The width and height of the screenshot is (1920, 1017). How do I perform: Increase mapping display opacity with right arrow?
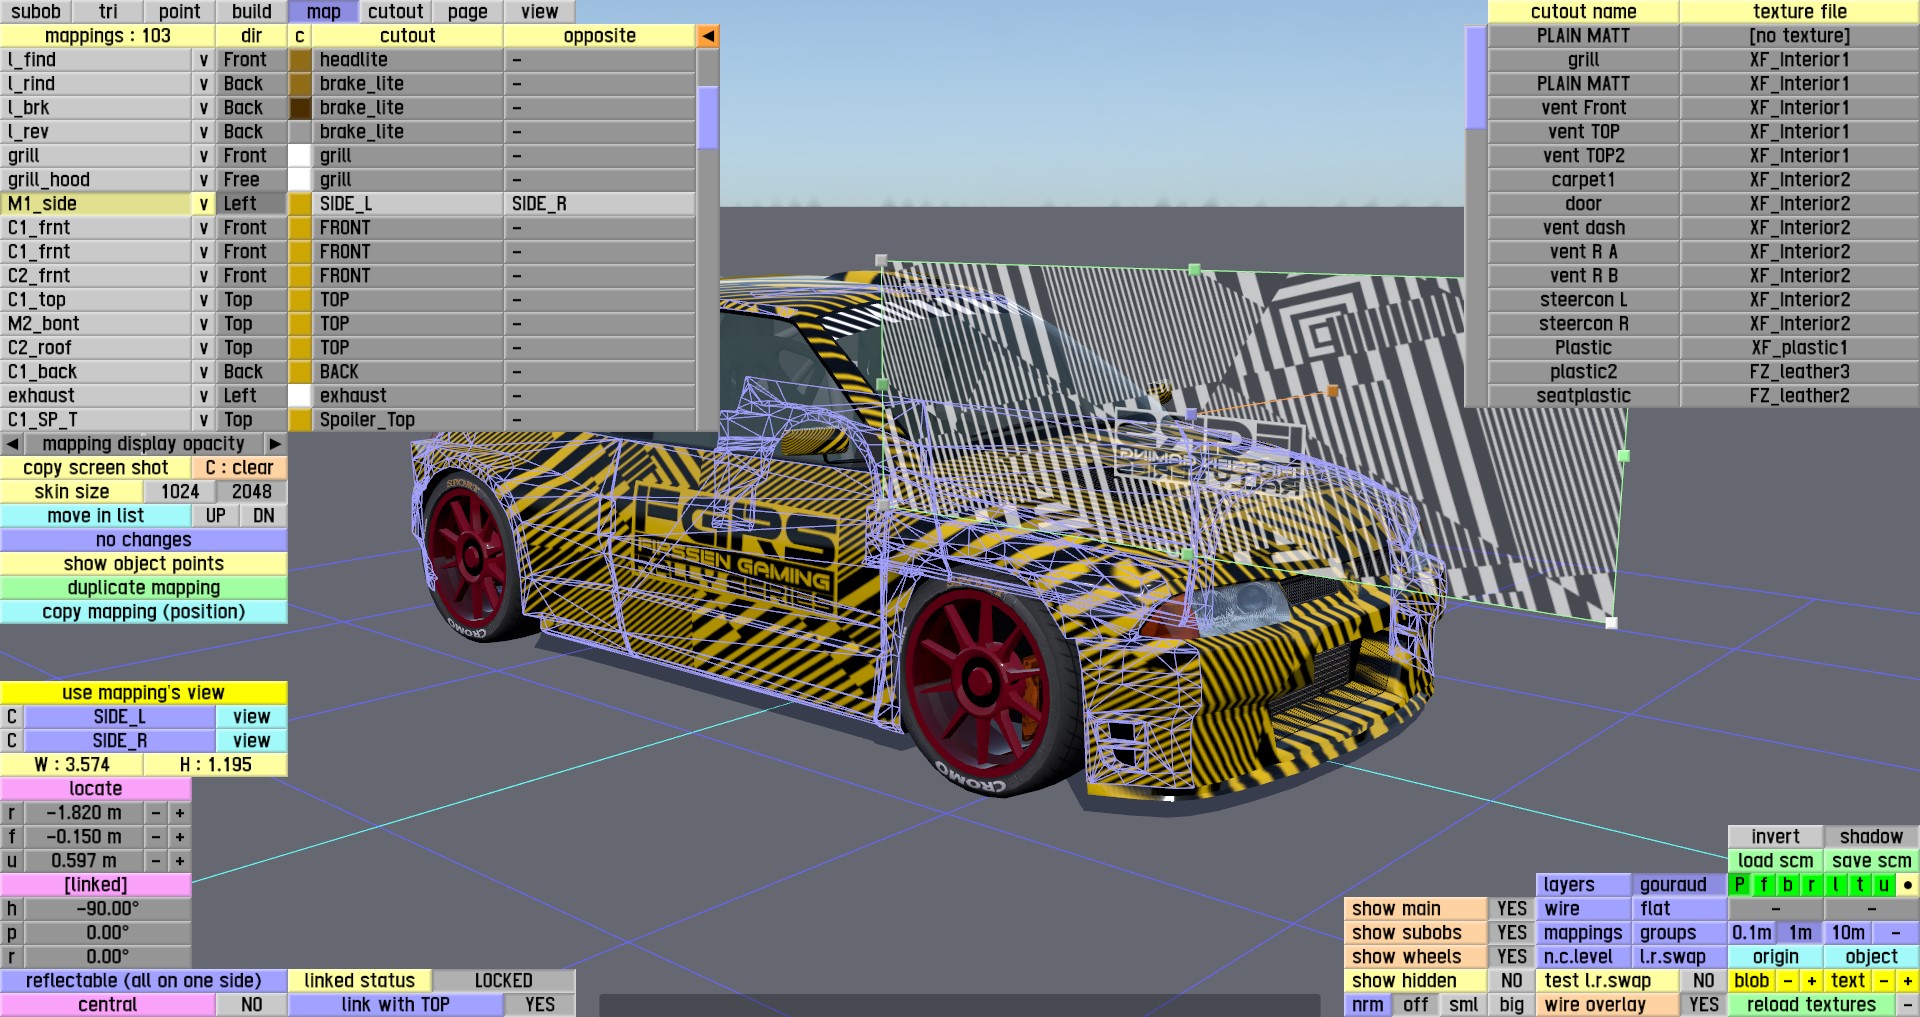275,443
